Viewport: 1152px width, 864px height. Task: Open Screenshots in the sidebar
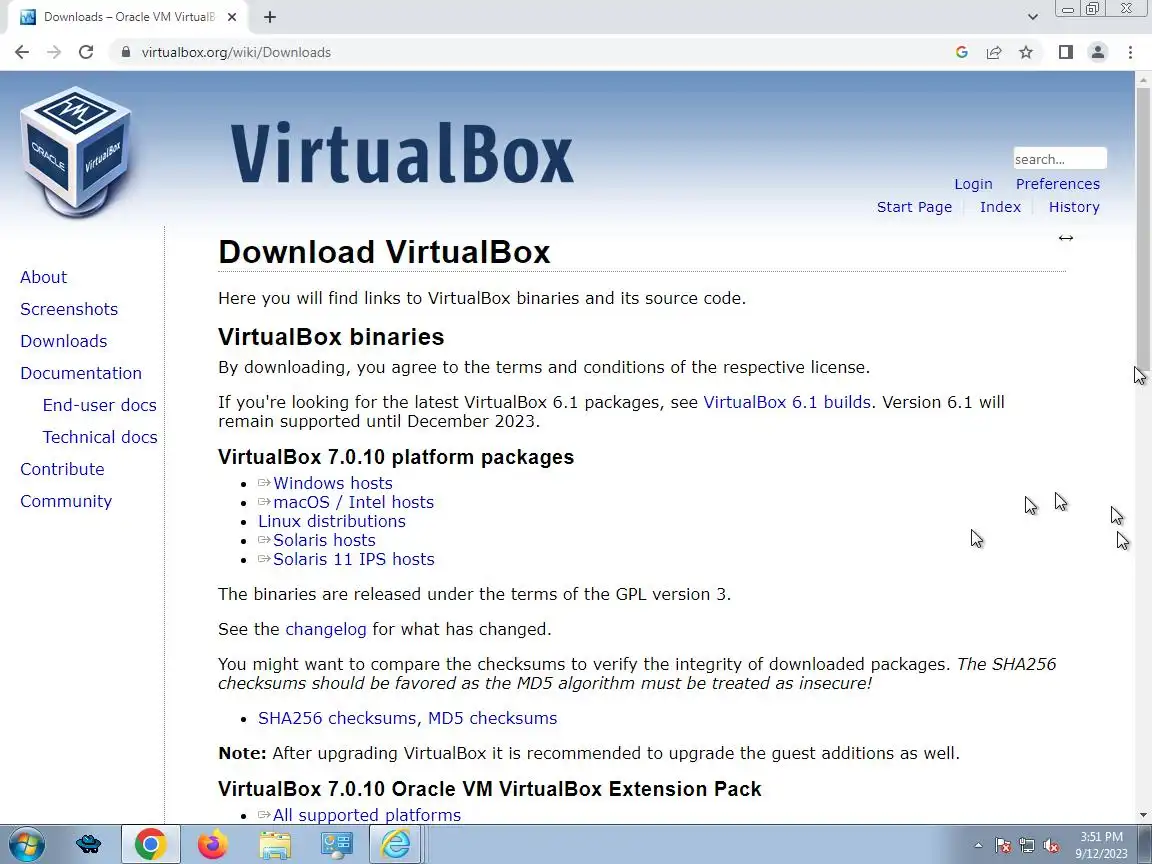(x=69, y=309)
